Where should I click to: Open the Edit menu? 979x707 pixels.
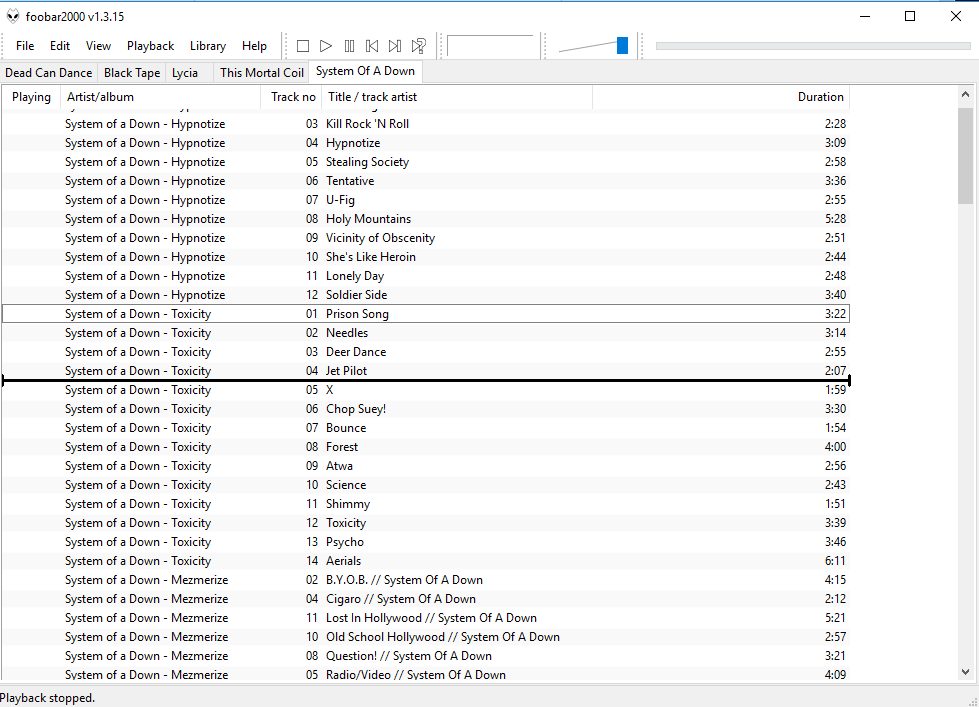[x=60, y=46]
